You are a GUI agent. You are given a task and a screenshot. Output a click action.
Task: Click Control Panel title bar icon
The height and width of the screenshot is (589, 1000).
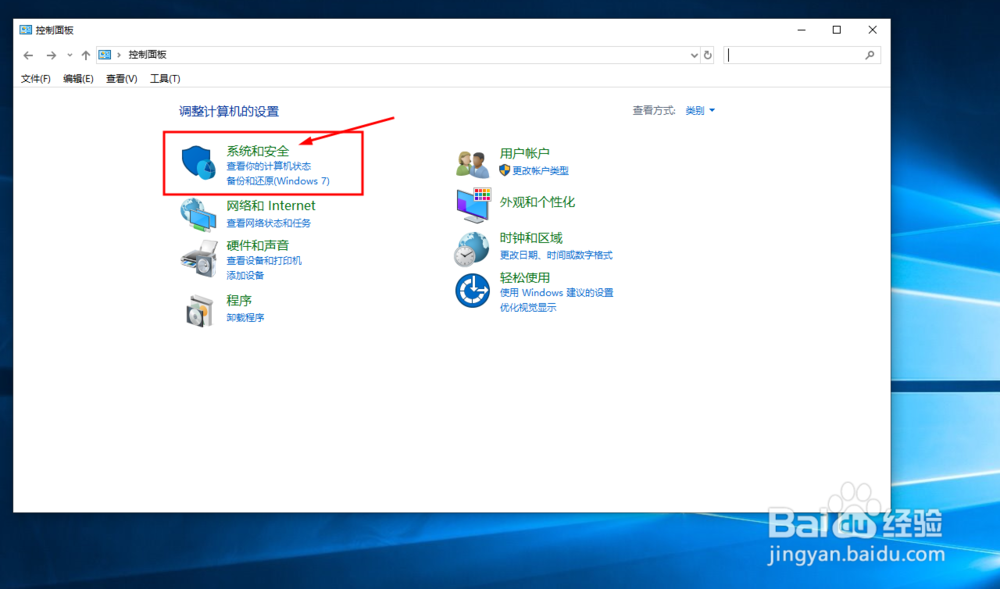pyautogui.click(x=26, y=30)
